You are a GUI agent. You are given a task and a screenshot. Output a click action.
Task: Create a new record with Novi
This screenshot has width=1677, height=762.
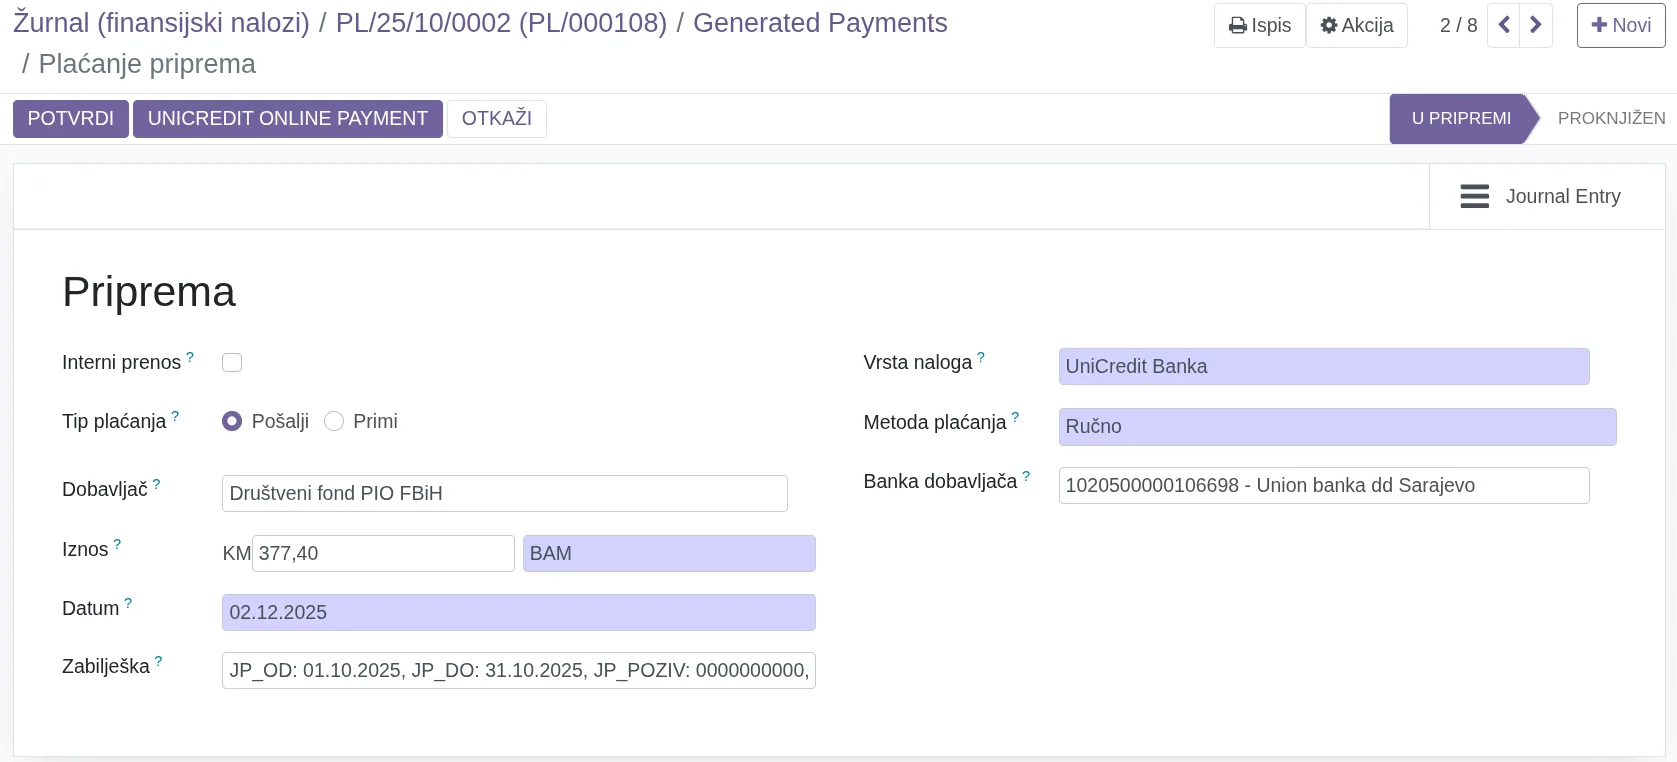click(1620, 25)
